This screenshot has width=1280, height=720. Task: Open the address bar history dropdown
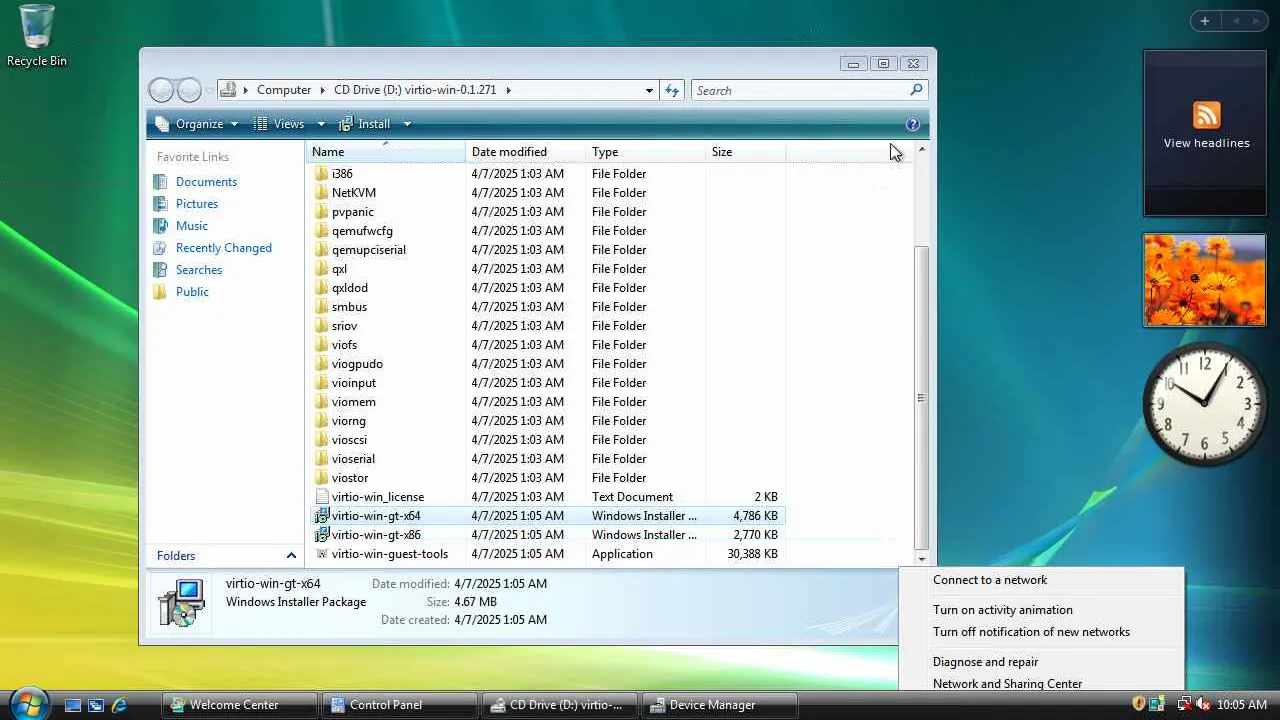pos(649,90)
